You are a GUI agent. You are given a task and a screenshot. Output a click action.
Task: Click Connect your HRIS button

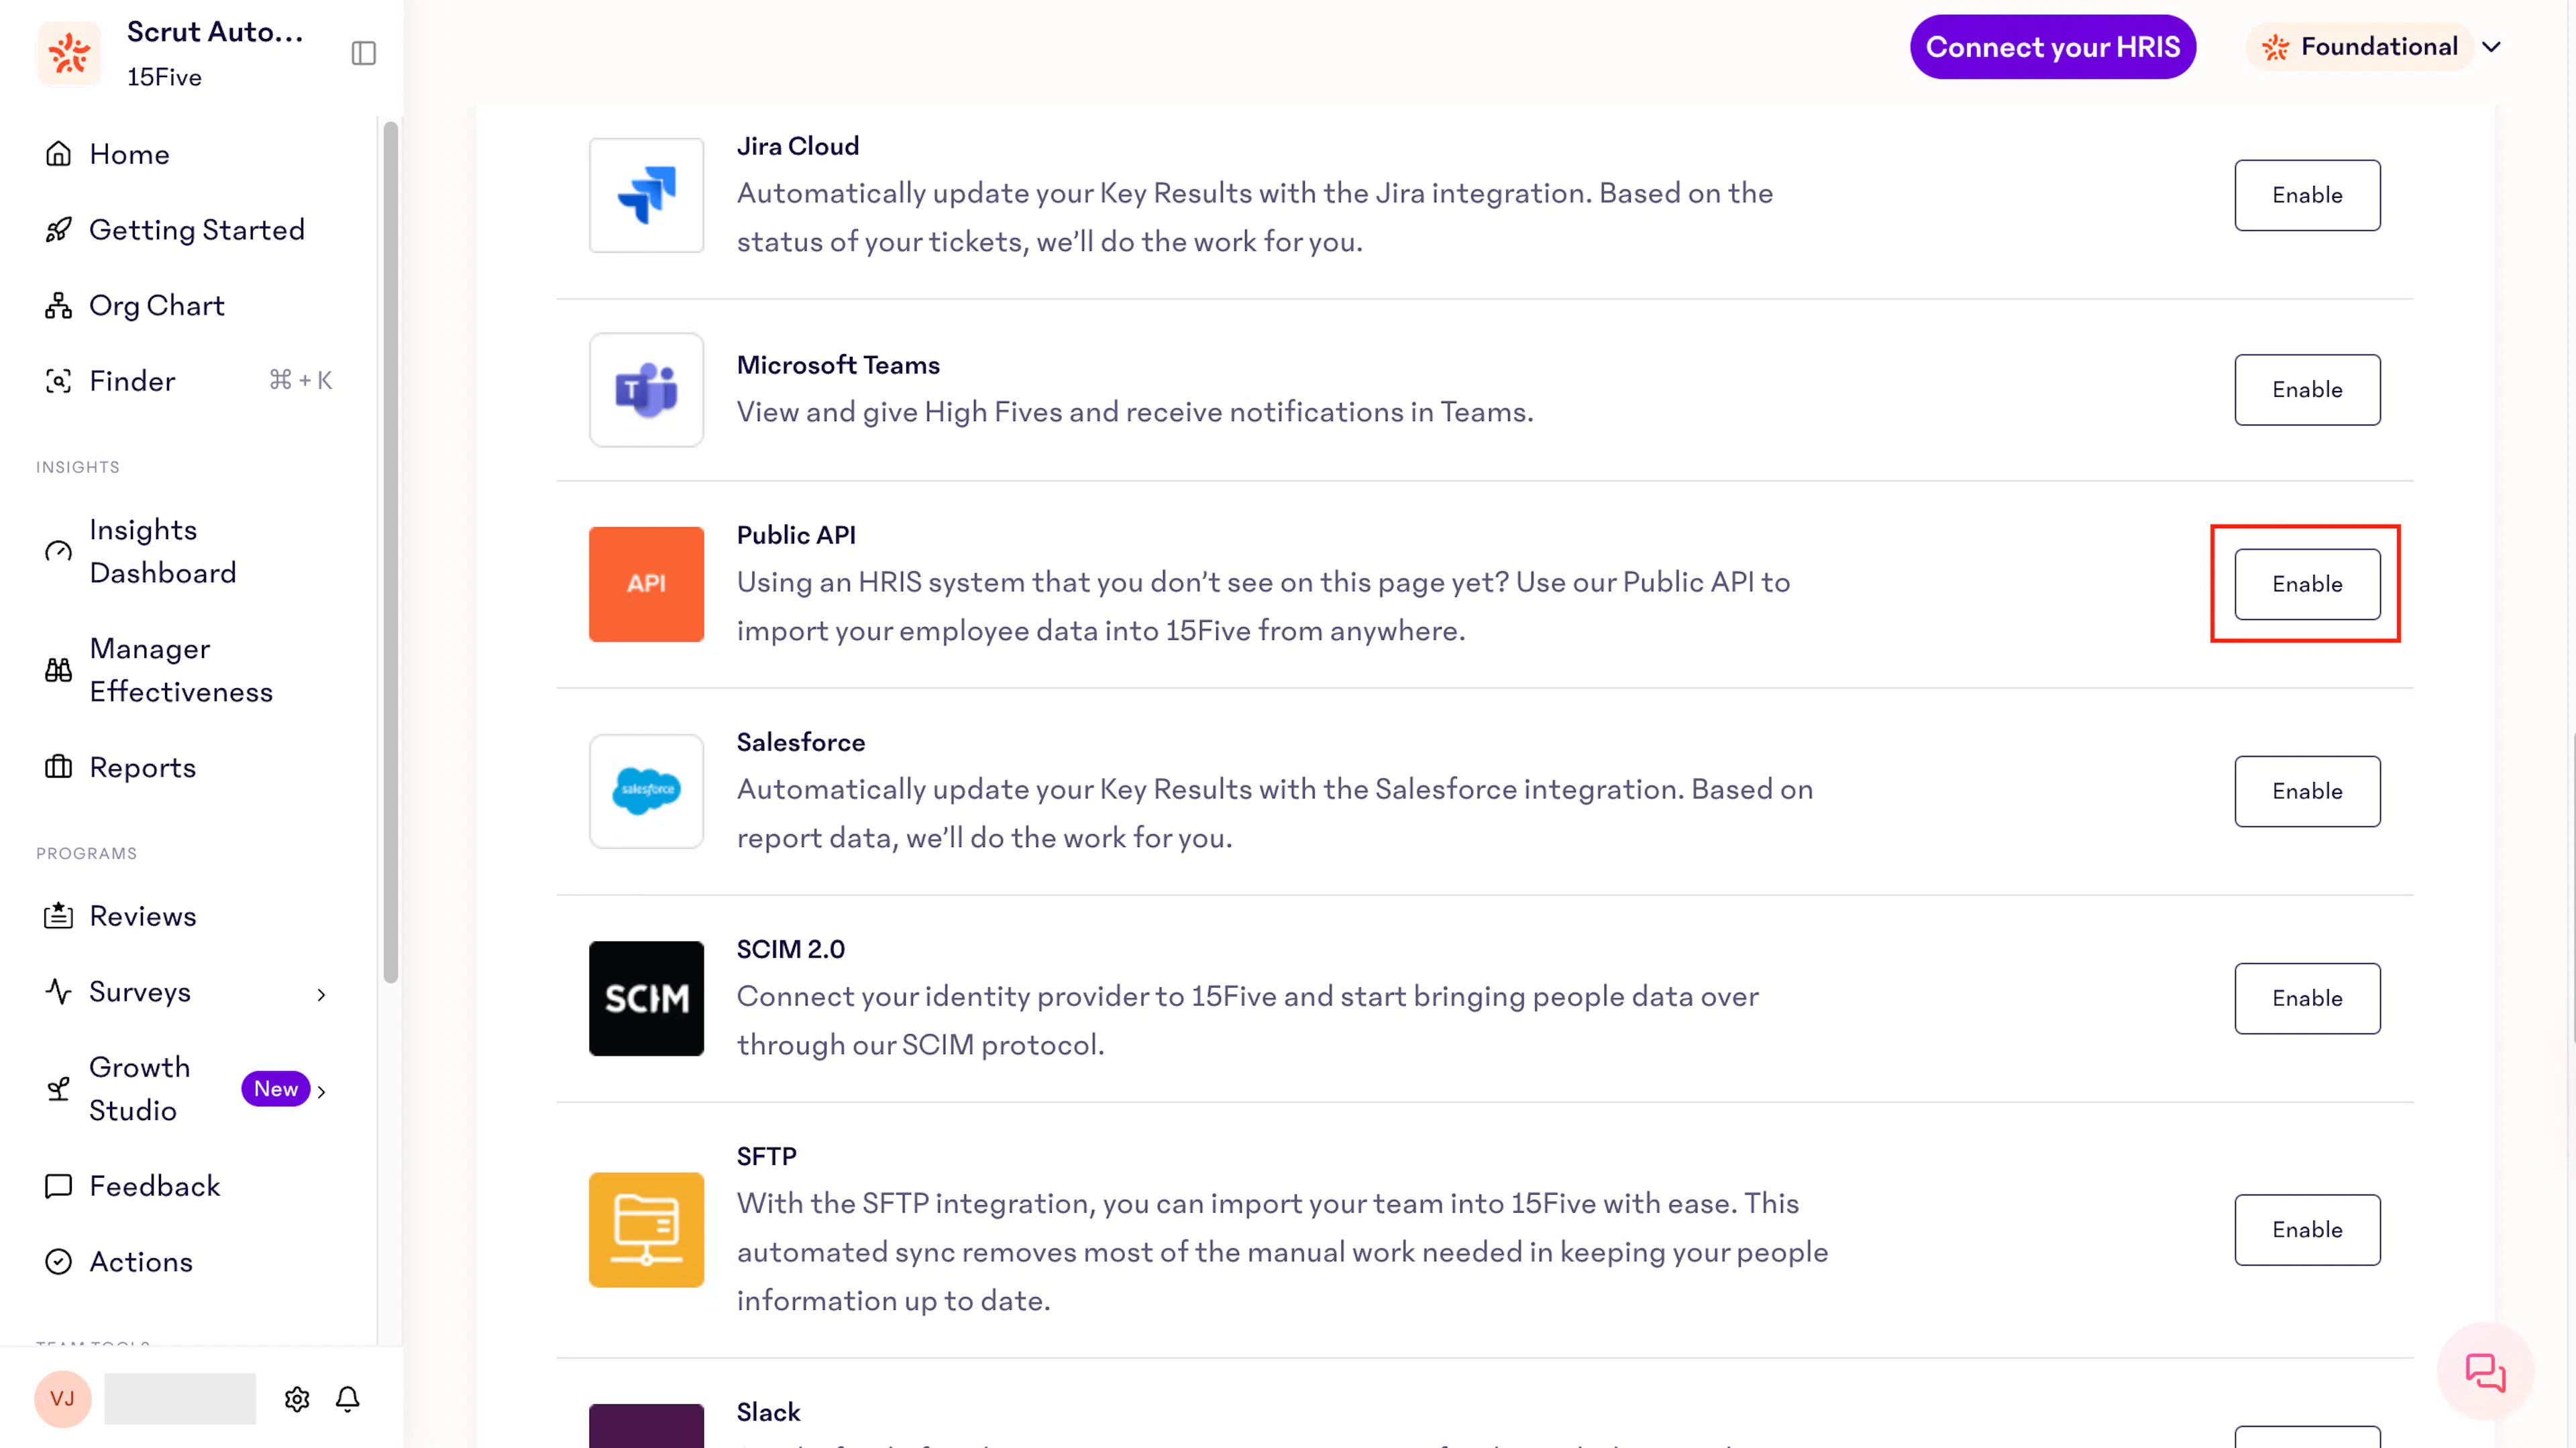(x=2052, y=47)
